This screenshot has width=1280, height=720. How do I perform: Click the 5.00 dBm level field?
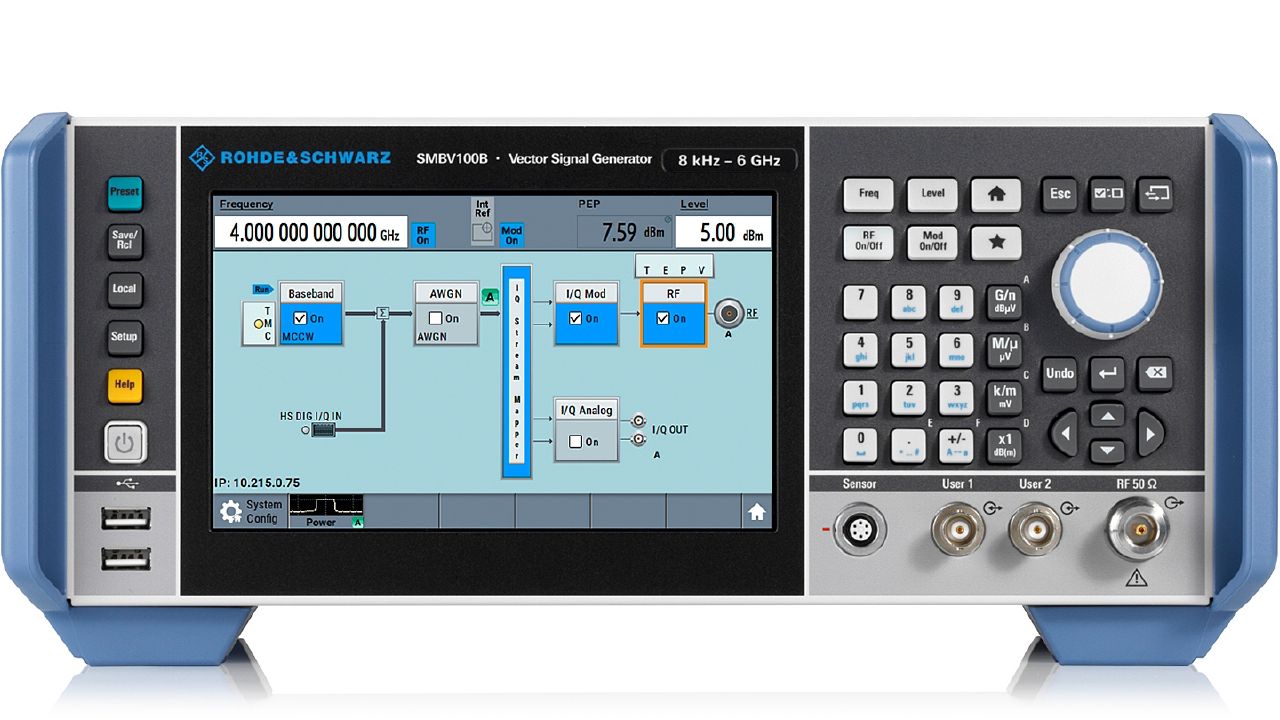[x=723, y=232]
